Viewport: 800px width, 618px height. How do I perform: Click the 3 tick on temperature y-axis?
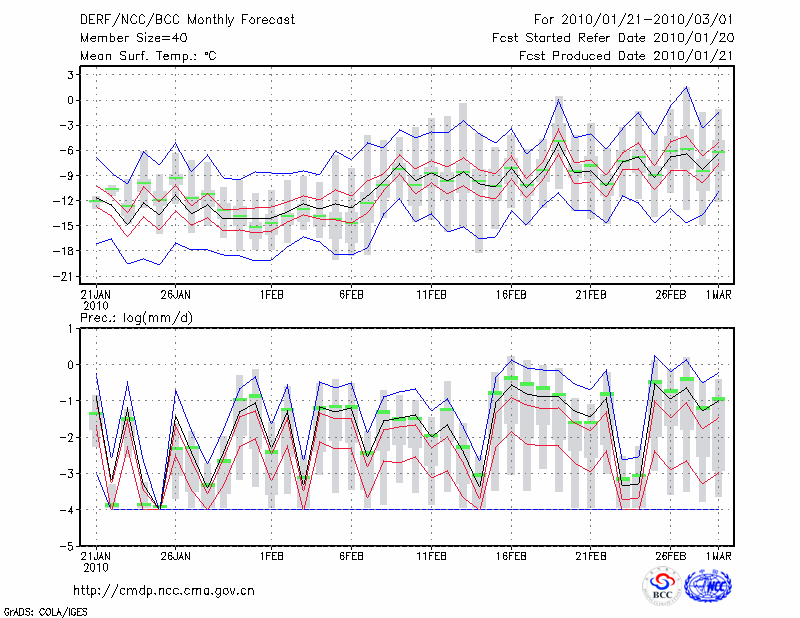[x=70, y=75]
